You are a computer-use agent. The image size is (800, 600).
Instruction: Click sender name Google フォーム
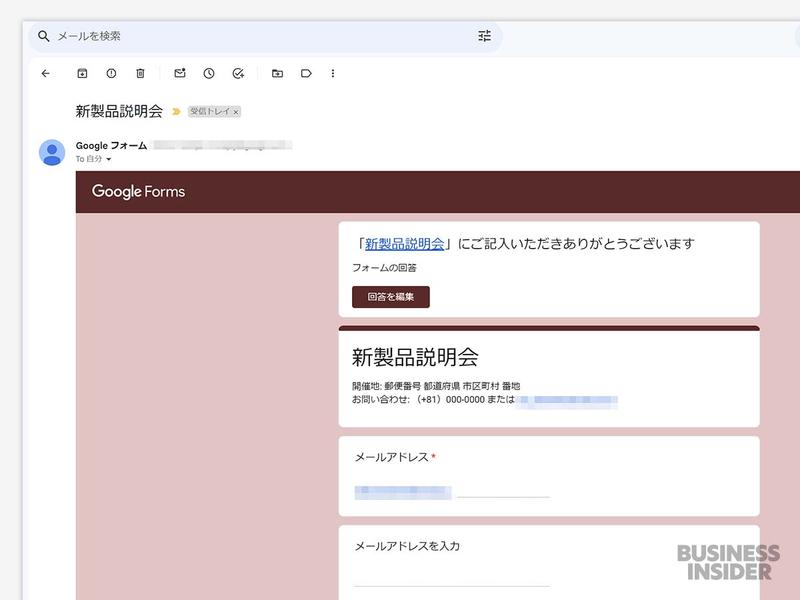111,145
